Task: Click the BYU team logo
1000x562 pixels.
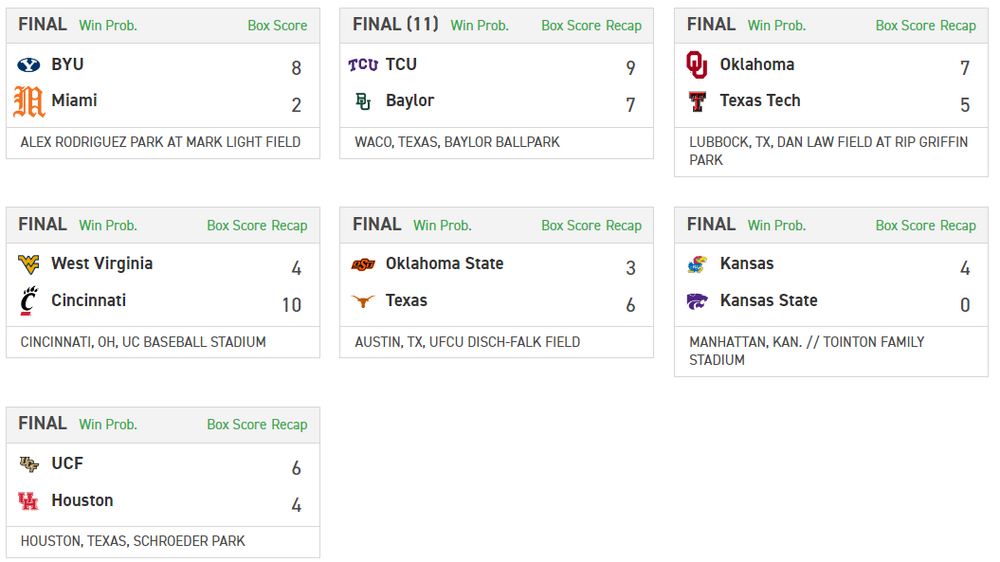Action: pyautogui.click(x=29, y=65)
